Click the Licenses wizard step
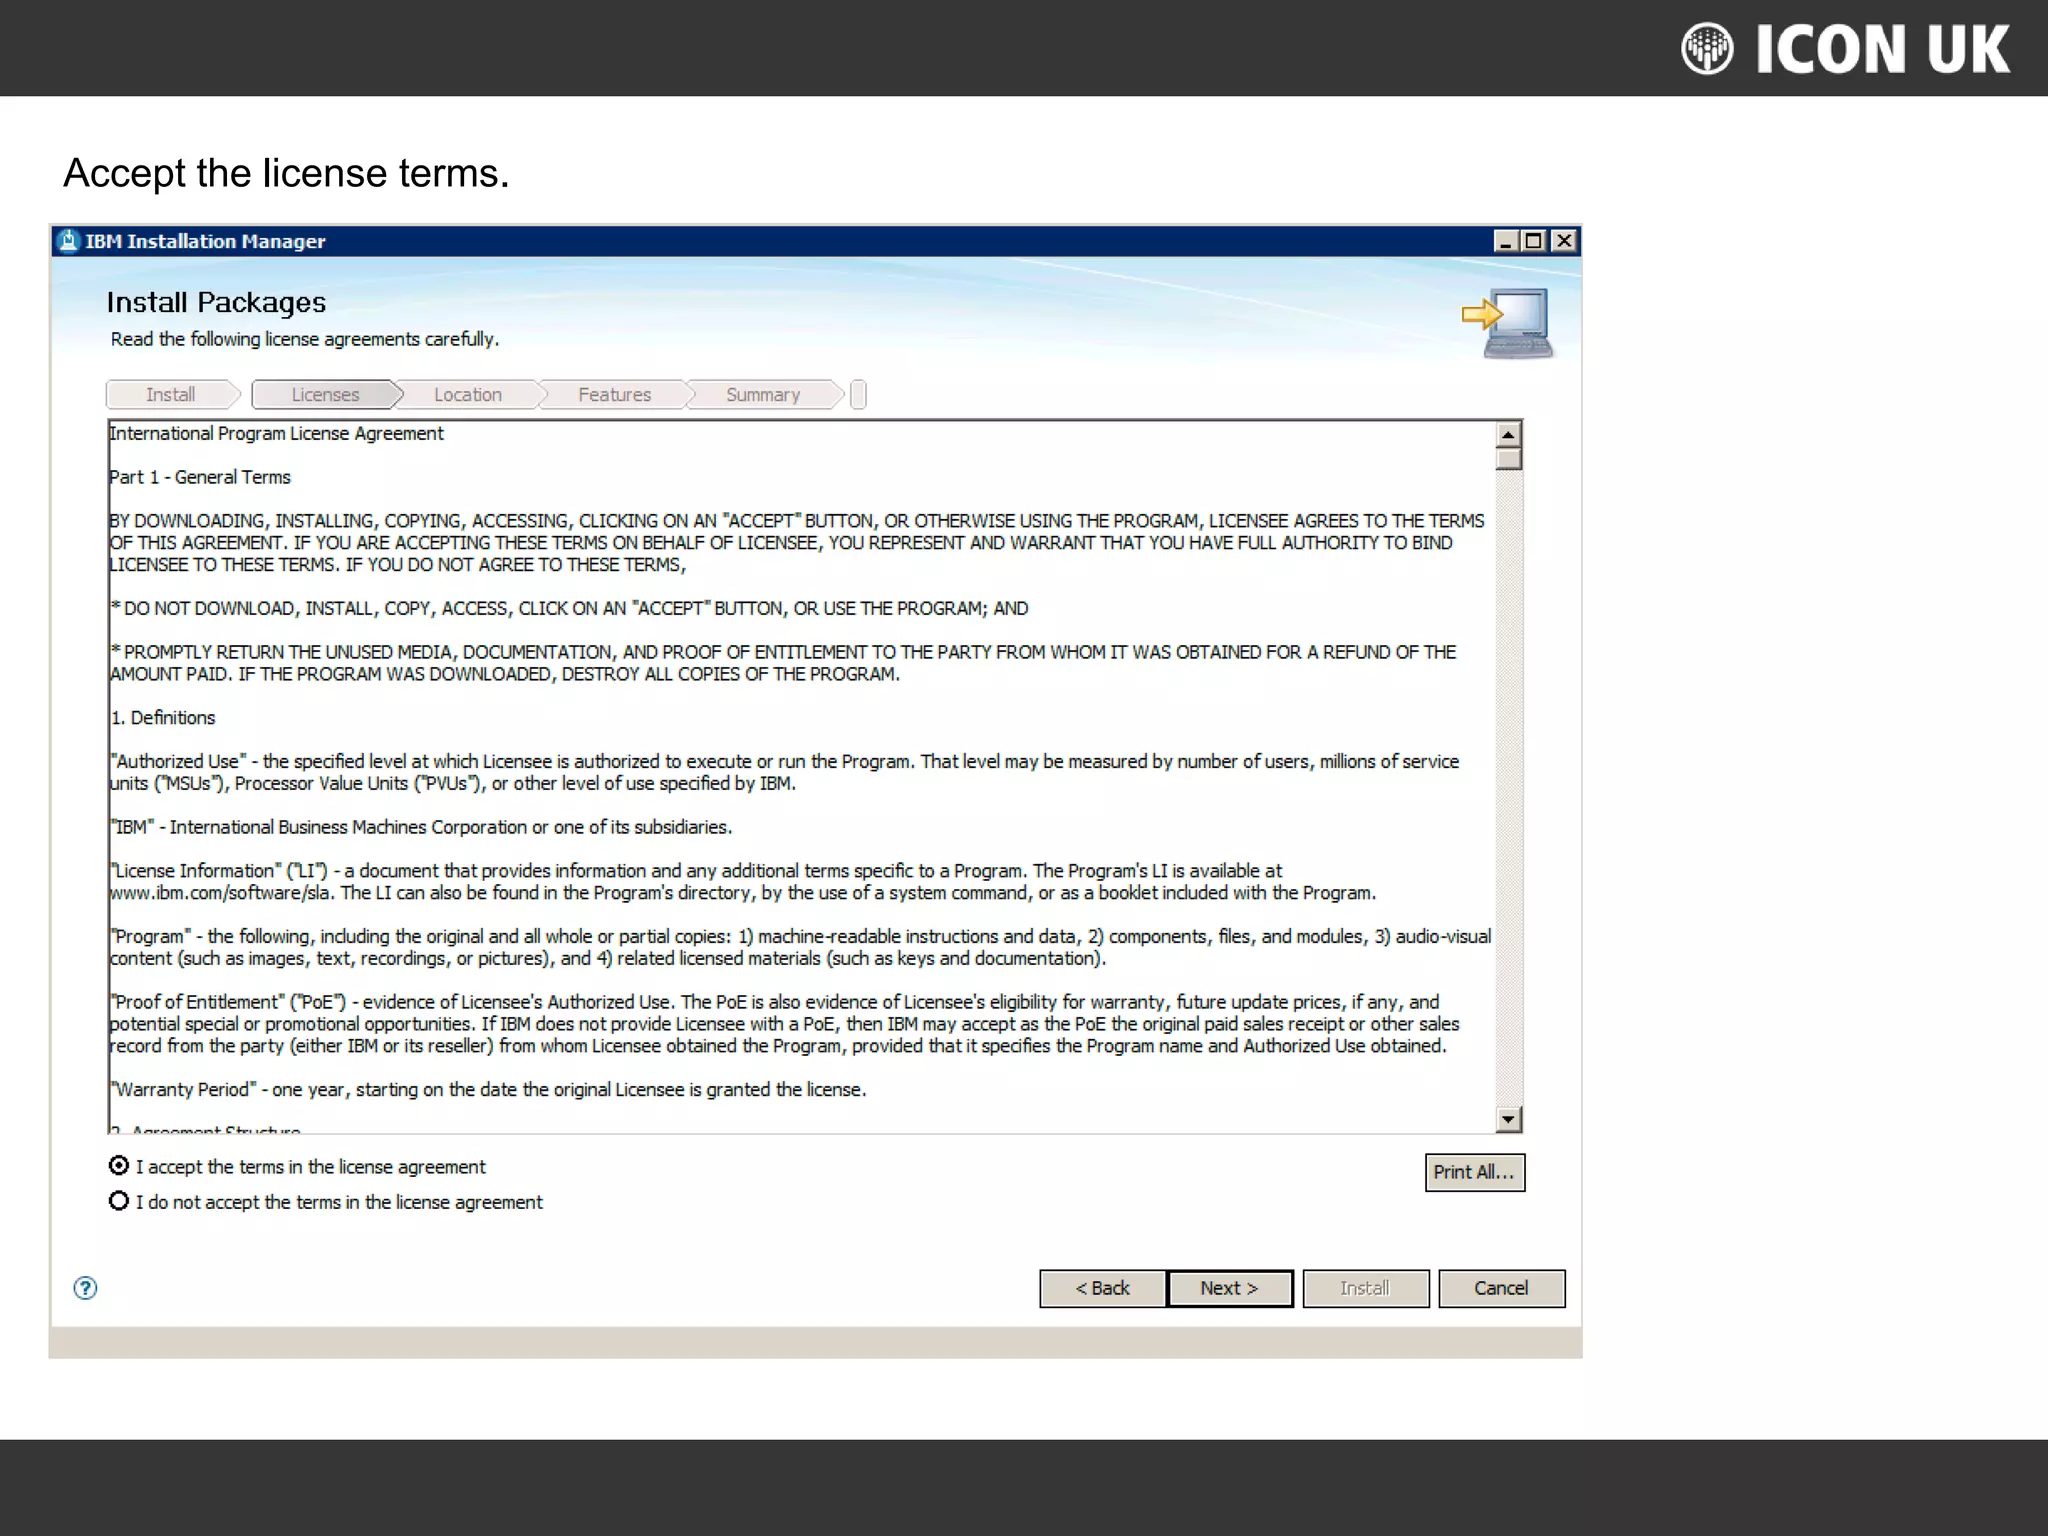Viewport: 2048px width, 1536px height. [326, 395]
